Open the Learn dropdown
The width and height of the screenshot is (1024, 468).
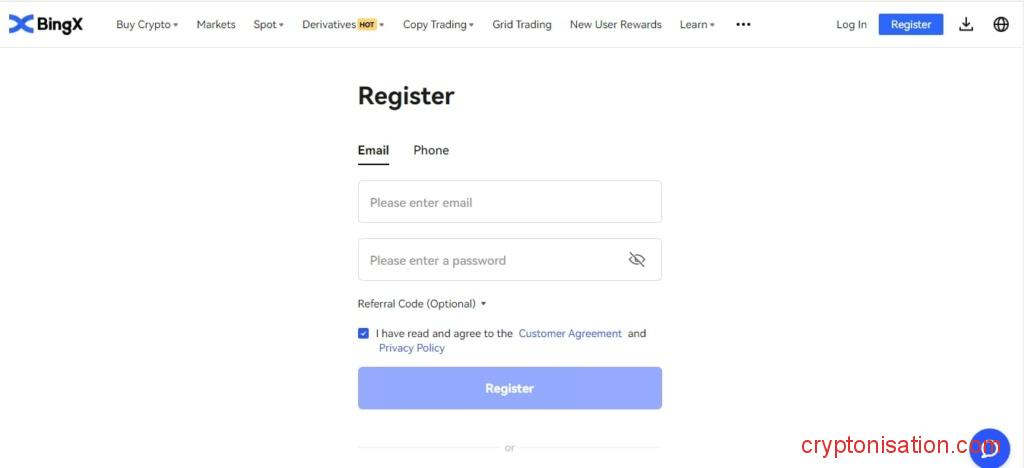[697, 24]
